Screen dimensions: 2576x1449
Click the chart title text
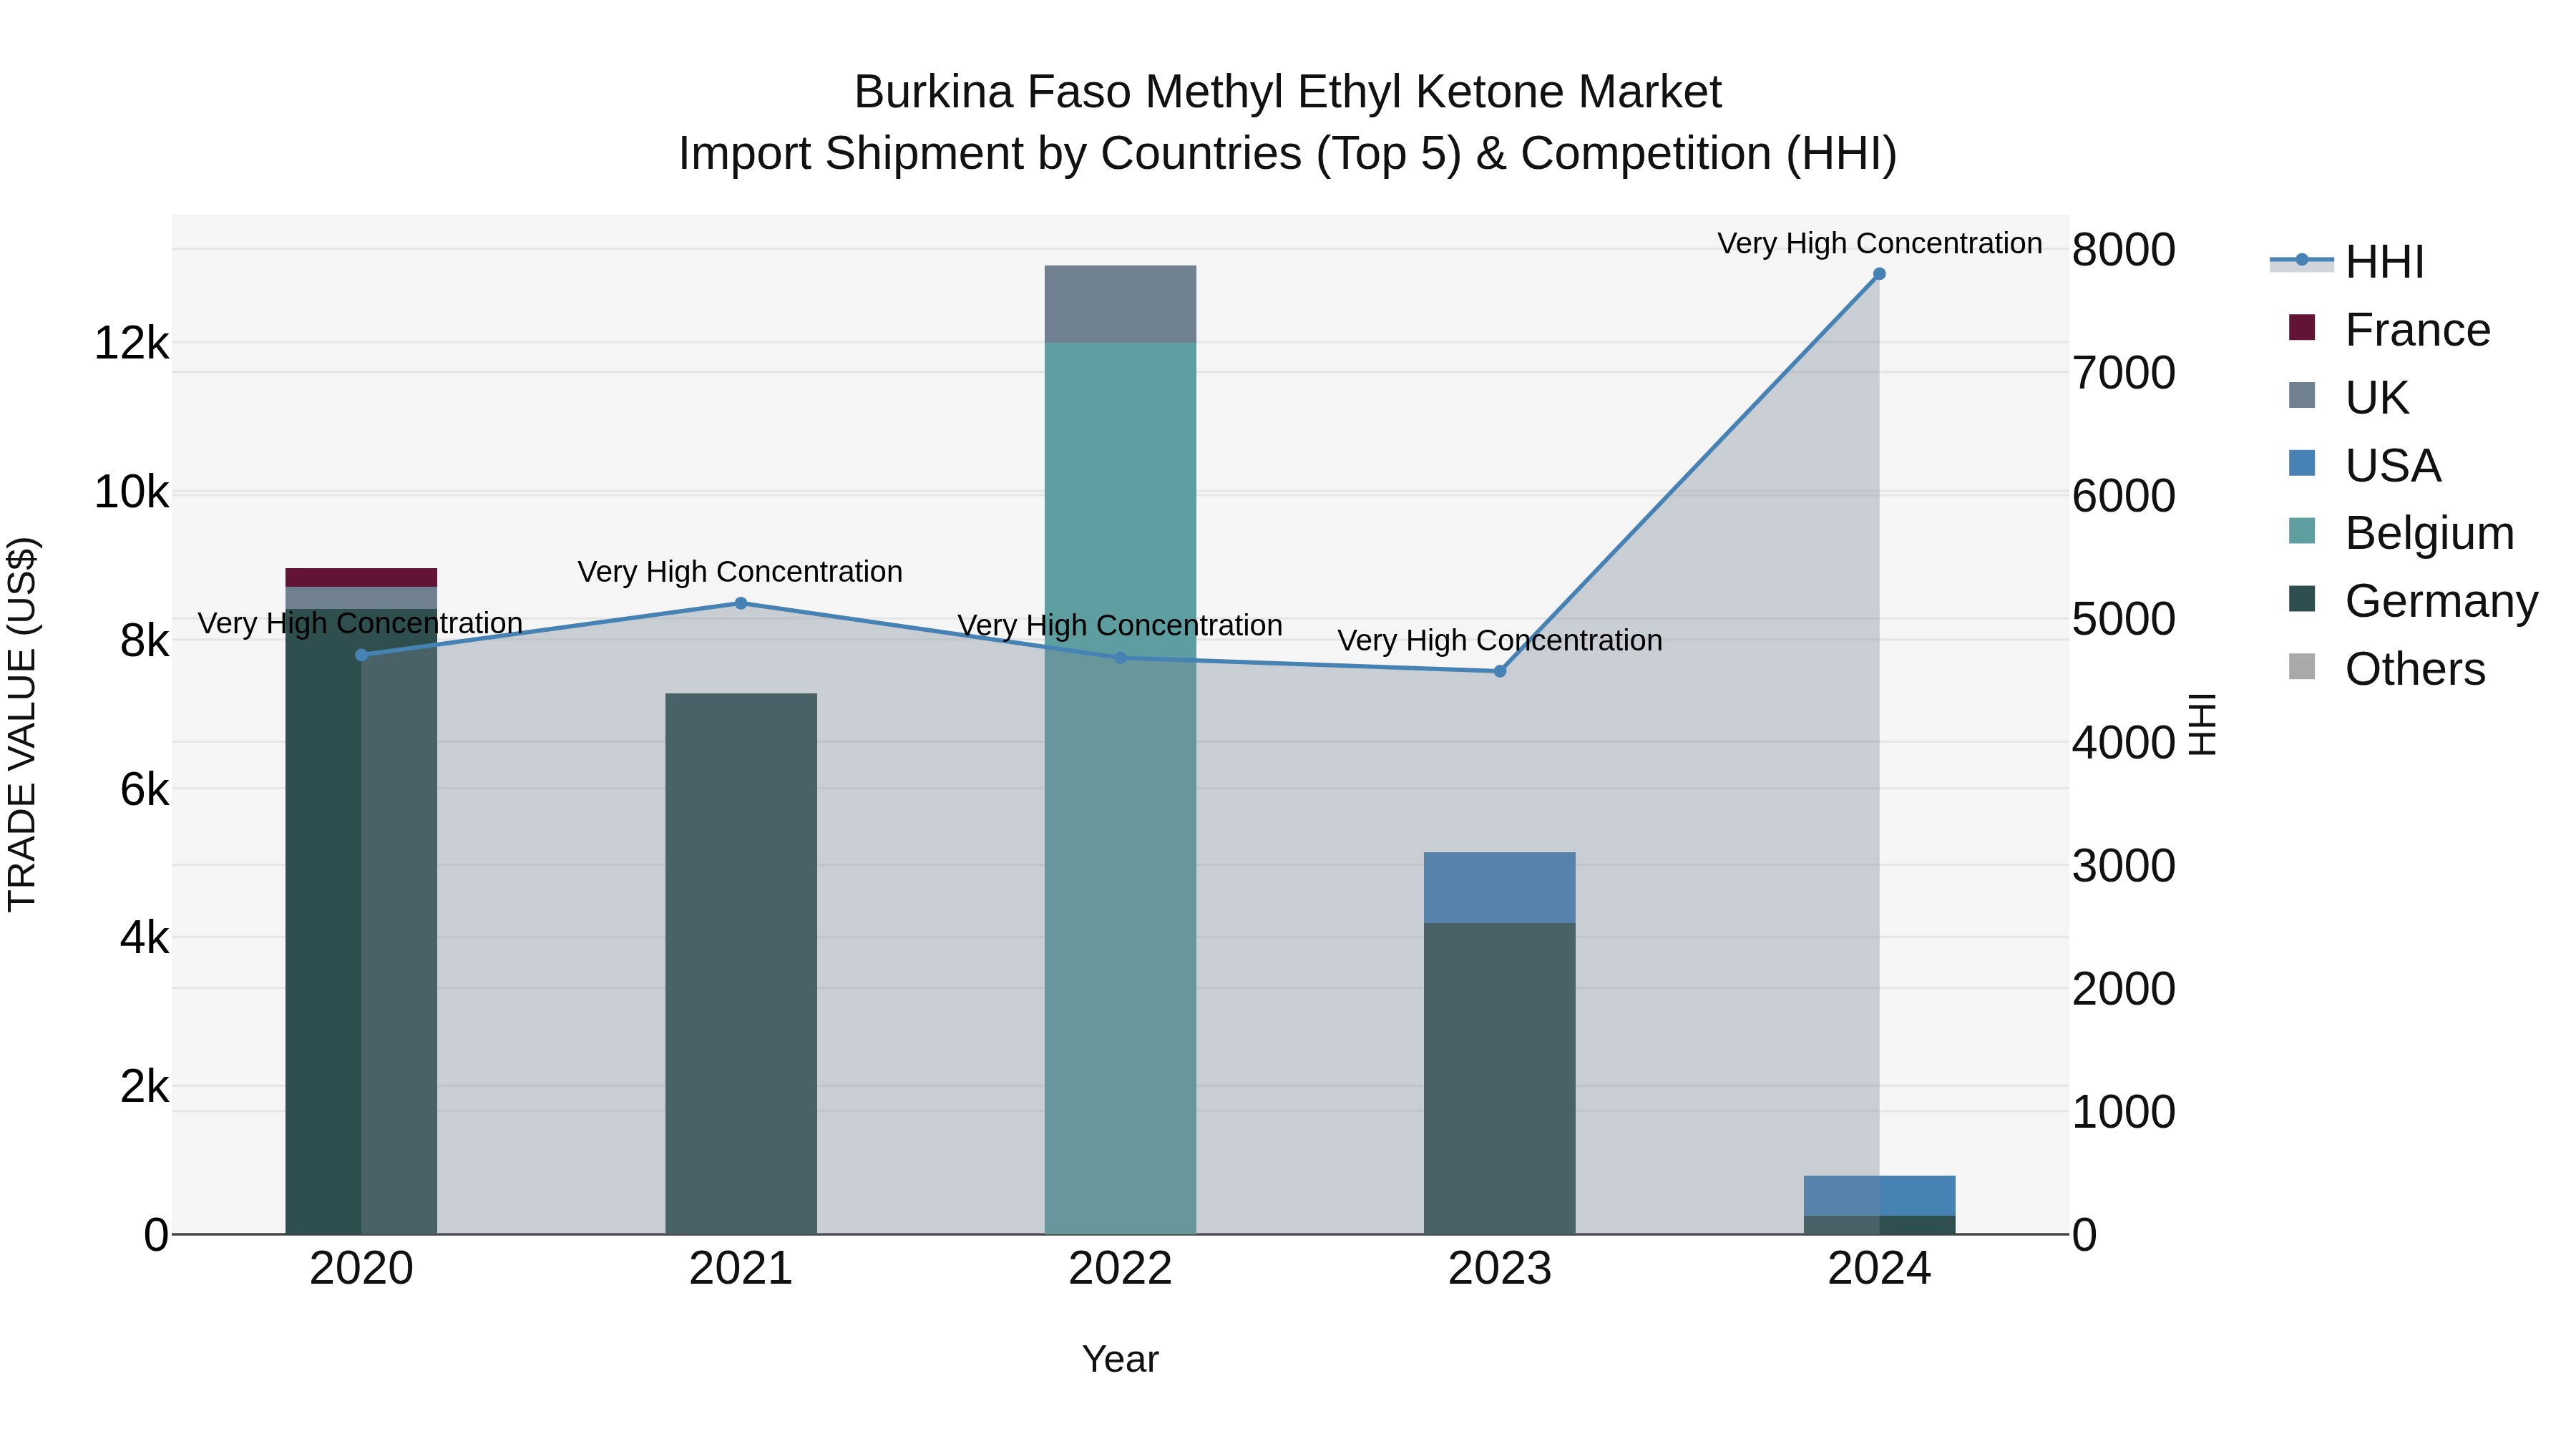click(x=1288, y=123)
